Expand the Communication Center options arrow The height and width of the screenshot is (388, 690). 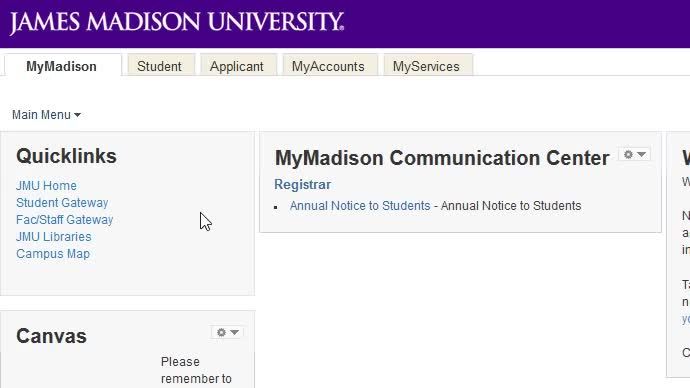click(642, 154)
